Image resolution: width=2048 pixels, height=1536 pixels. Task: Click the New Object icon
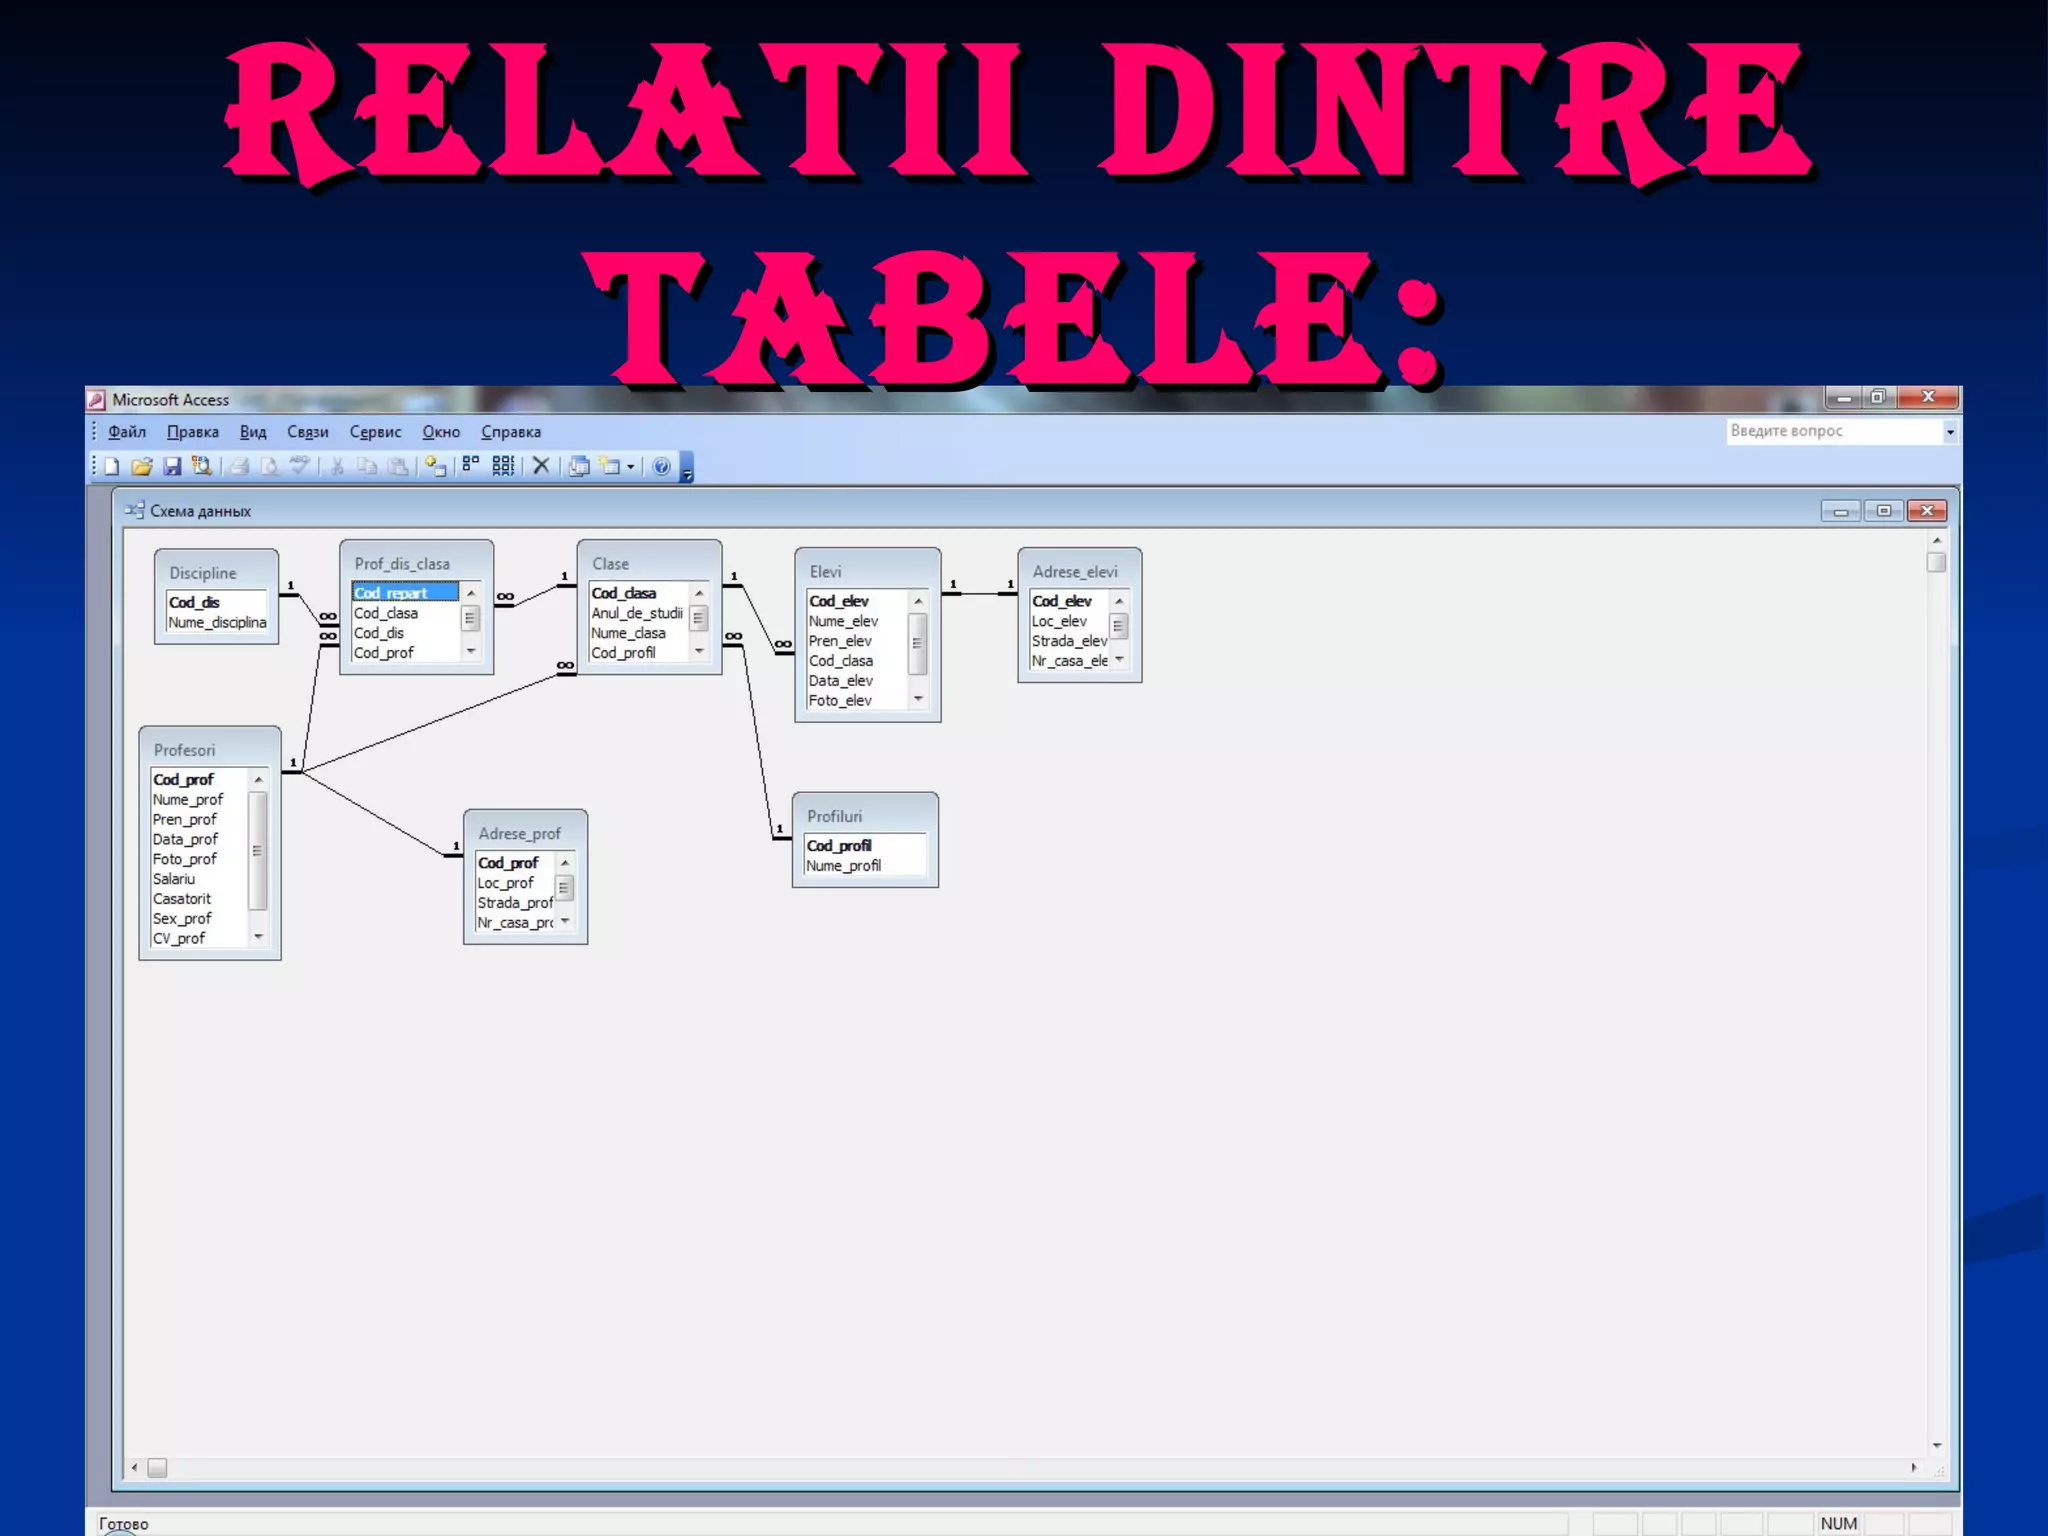pos(609,466)
